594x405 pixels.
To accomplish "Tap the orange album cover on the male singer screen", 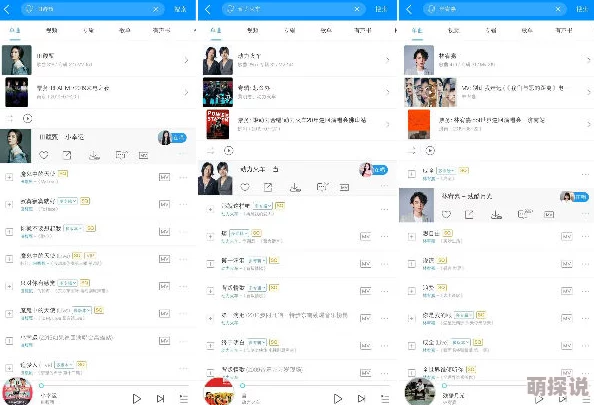I will pos(419,124).
